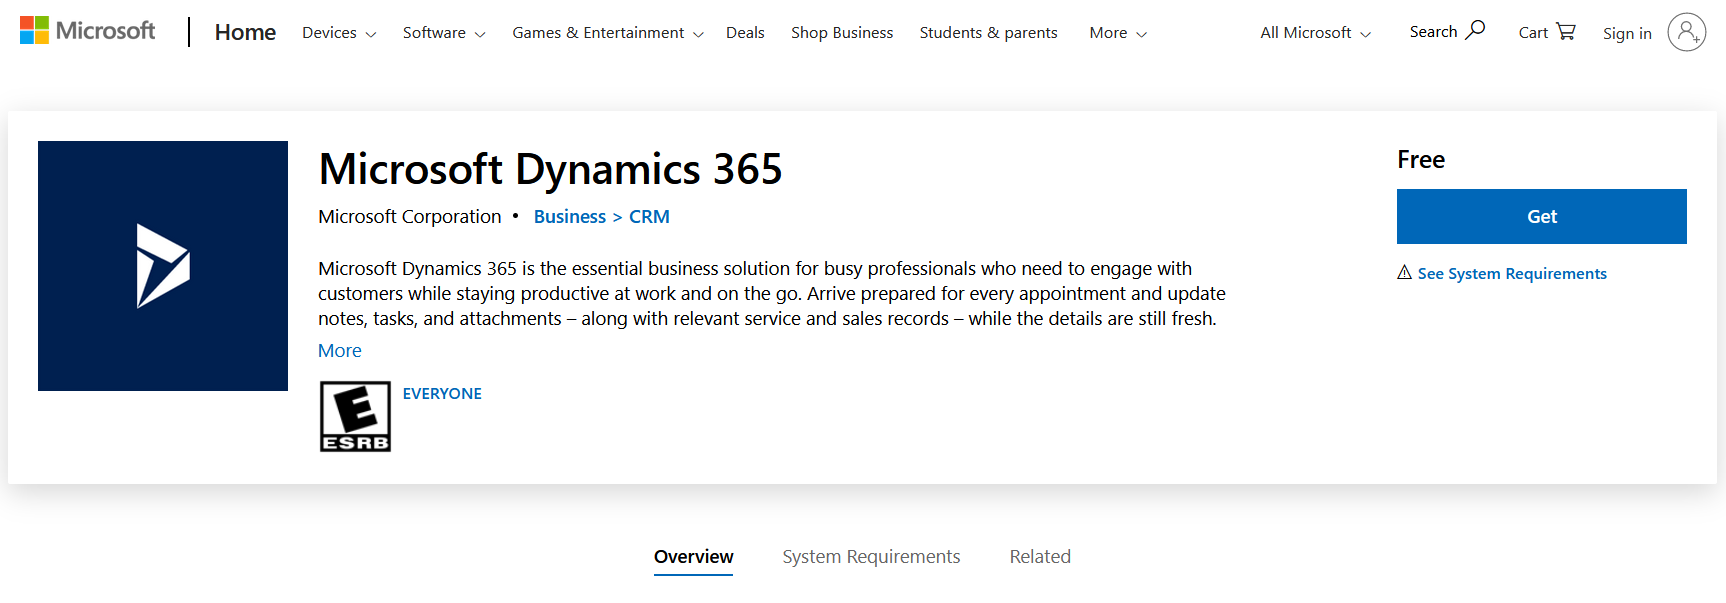
Task: Open the Deals menu item
Action: pos(745,33)
